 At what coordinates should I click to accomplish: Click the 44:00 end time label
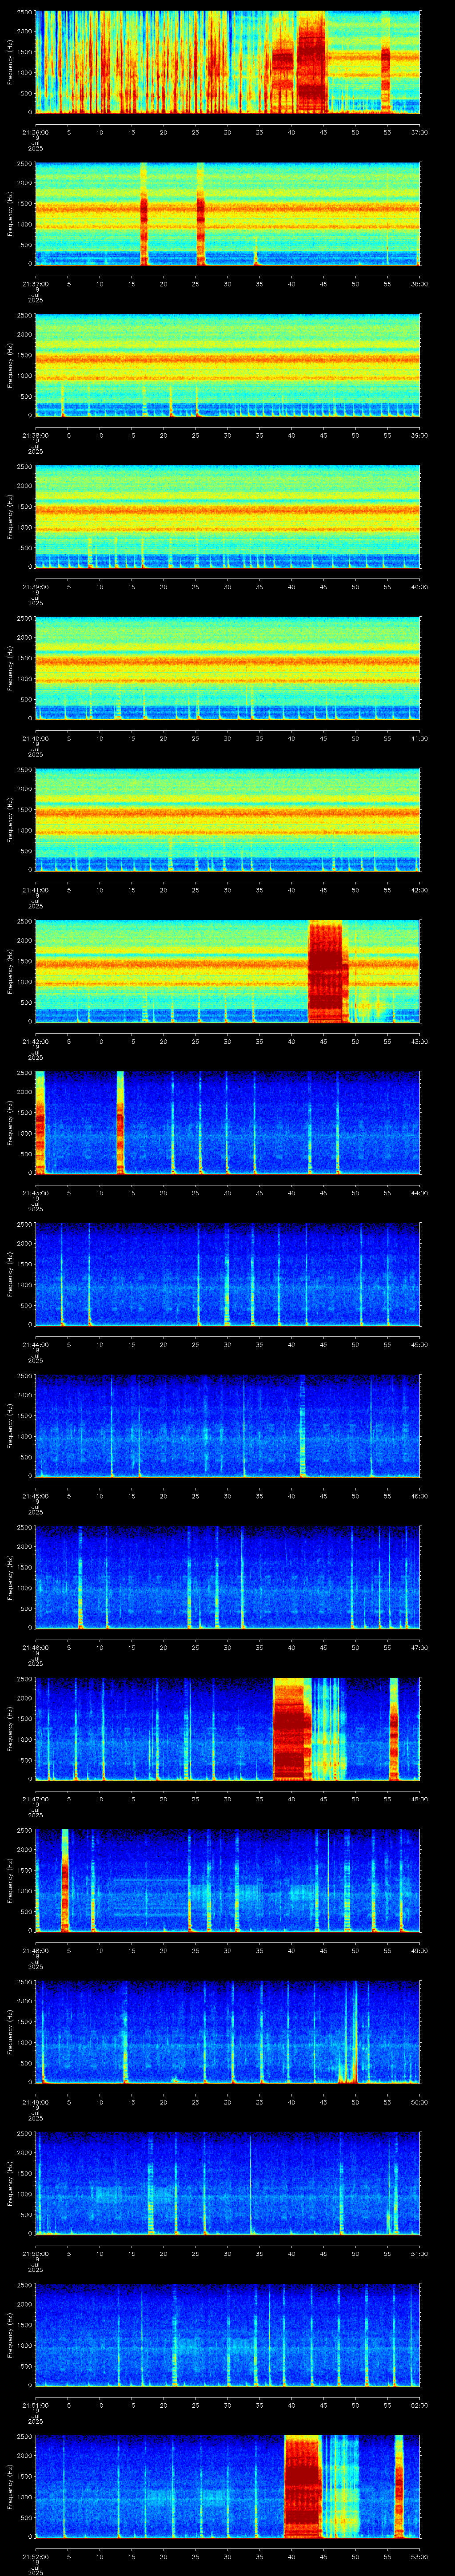coord(419,1192)
